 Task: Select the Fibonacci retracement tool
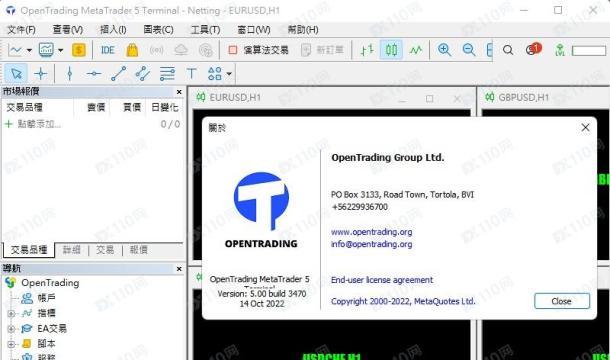(167, 73)
